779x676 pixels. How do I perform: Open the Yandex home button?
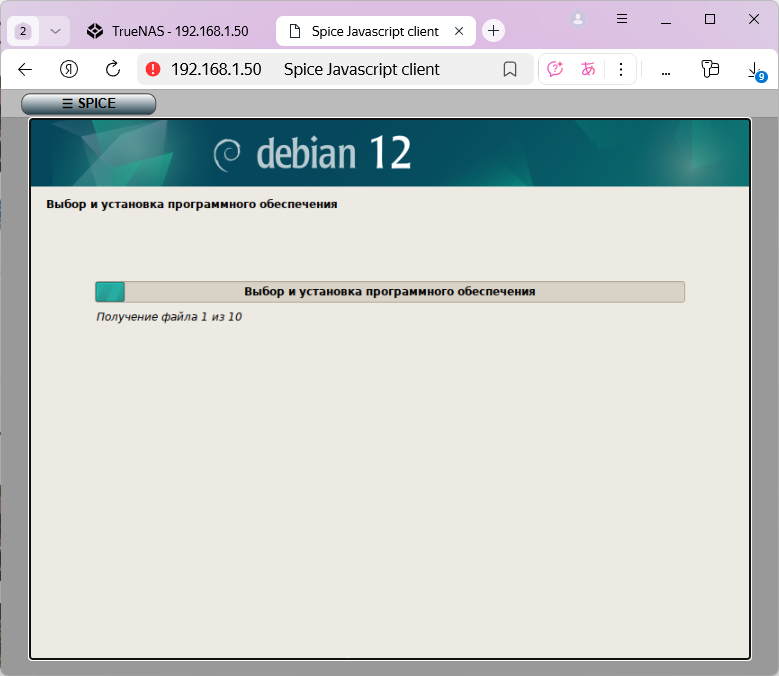[69, 69]
